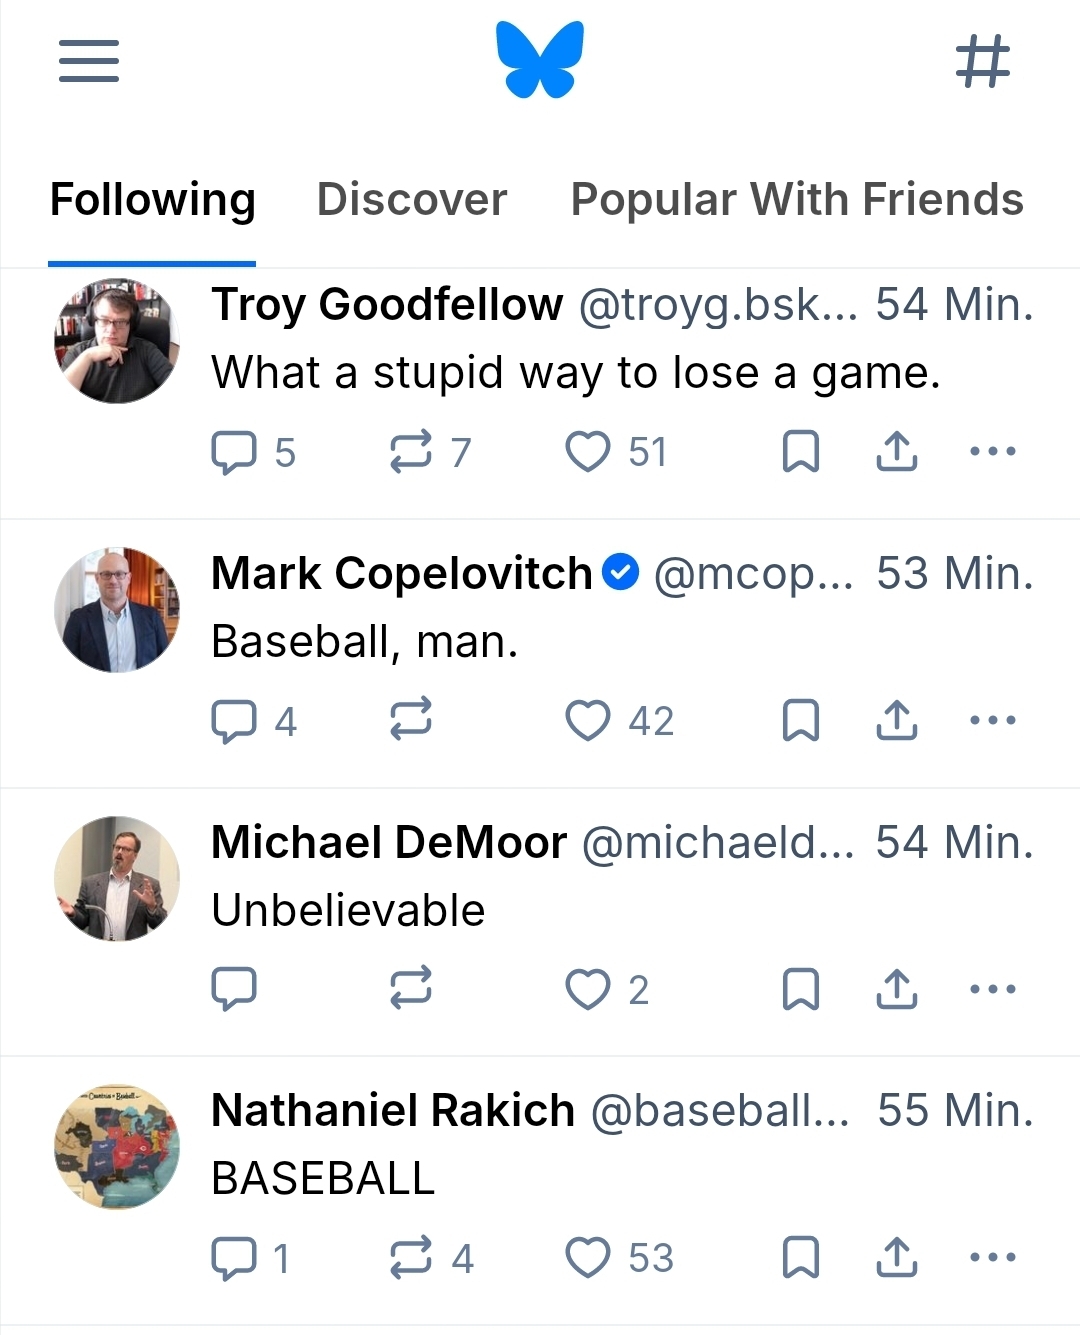Like Nathaniel Rakich's BASEBALL post
The height and width of the screenshot is (1335, 1080).
click(x=588, y=1258)
